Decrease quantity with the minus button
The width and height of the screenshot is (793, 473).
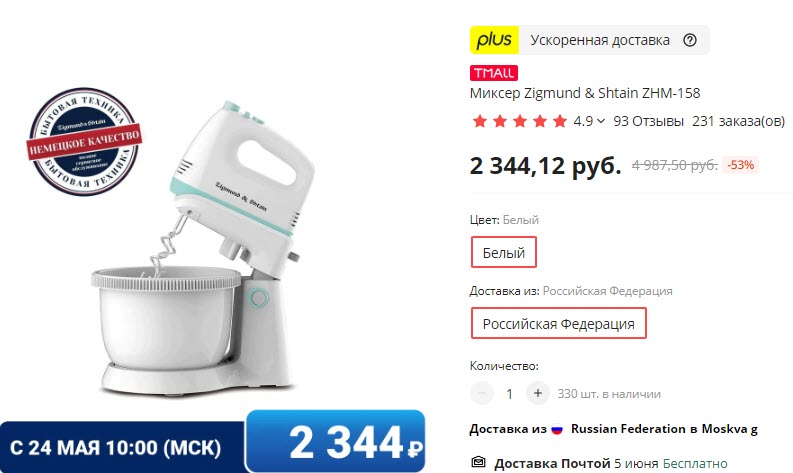(x=481, y=393)
